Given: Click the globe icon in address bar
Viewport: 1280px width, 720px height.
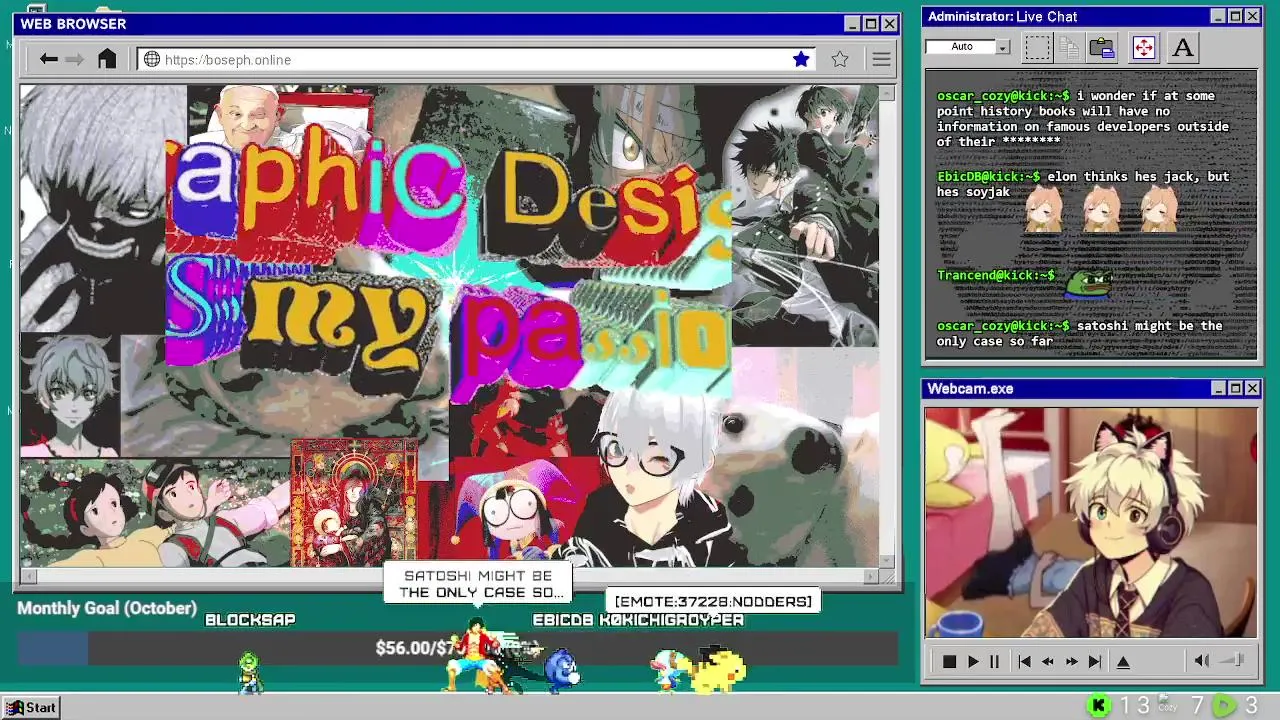Looking at the screenshot, I should (x=152, y=59).
